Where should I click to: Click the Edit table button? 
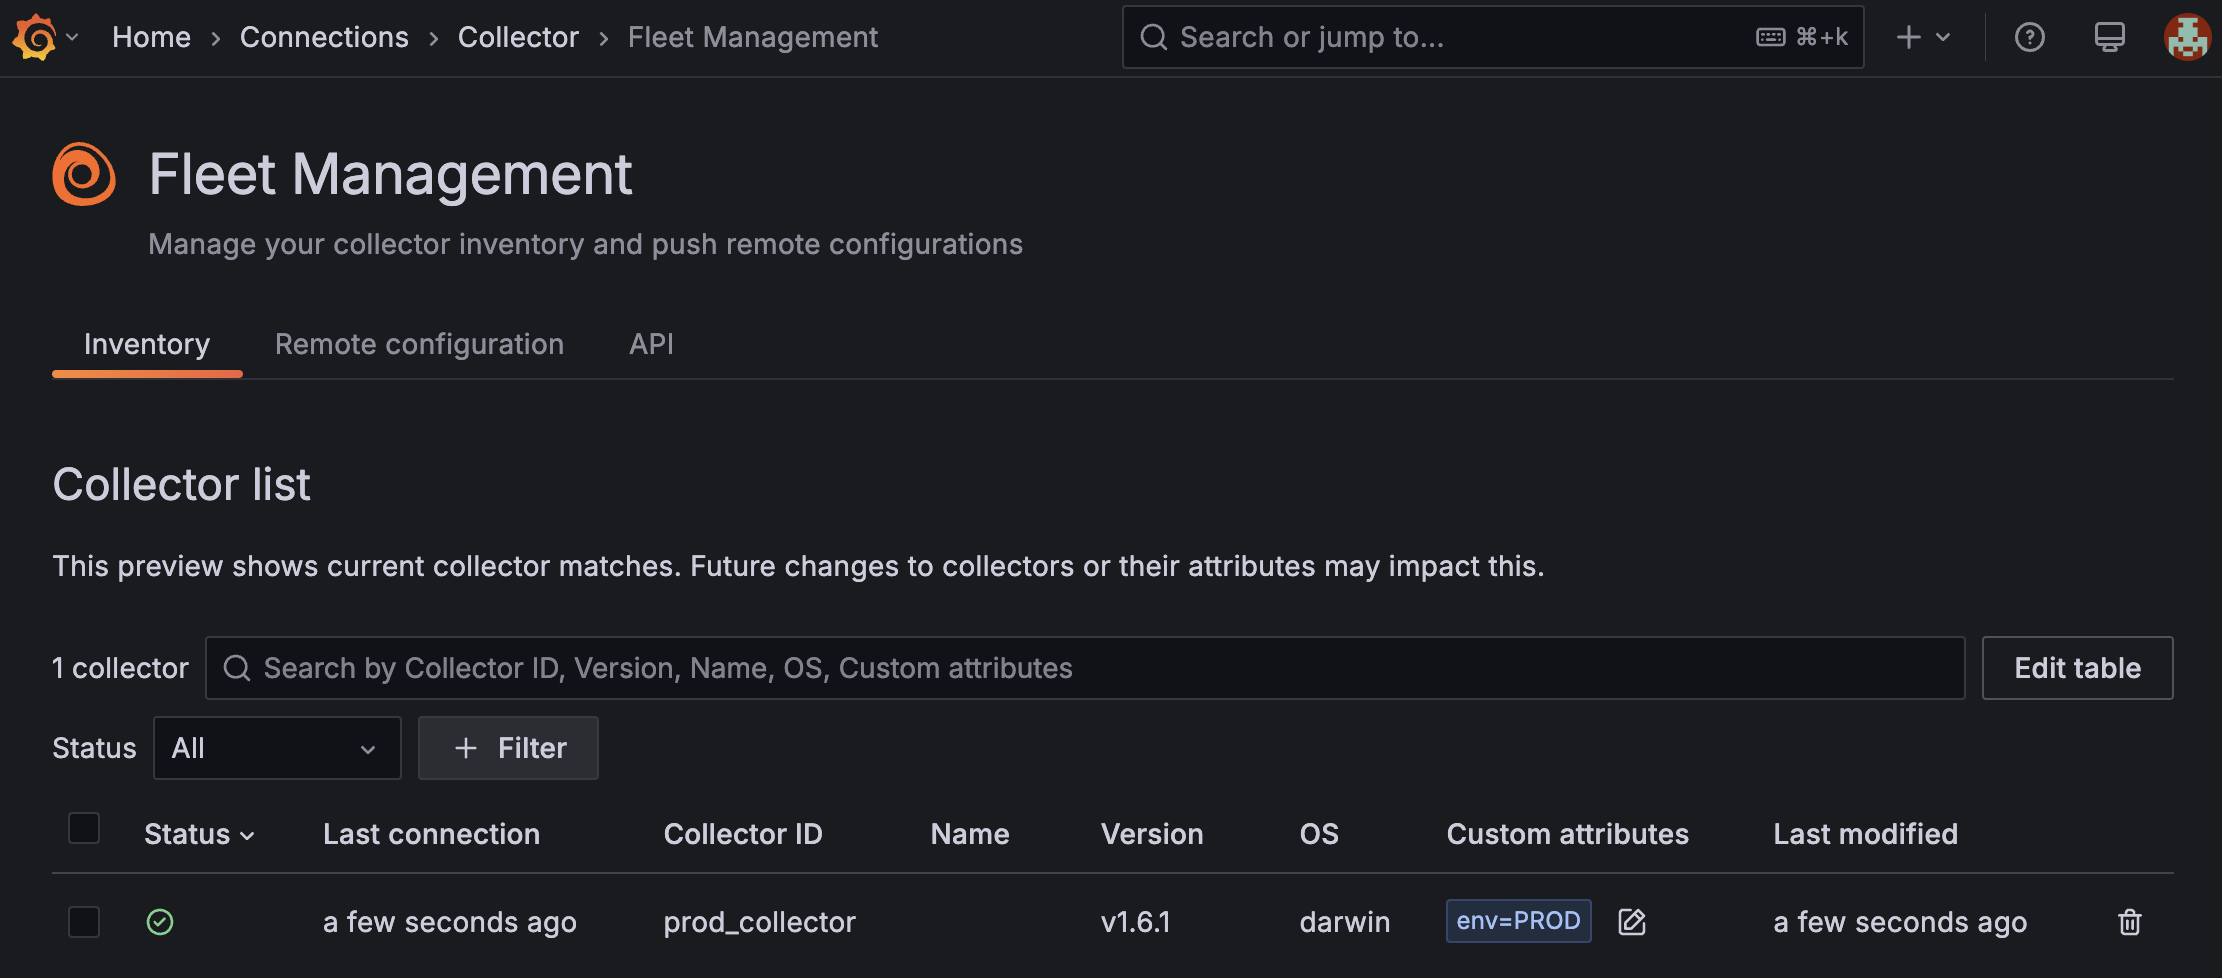click(2077, 667)
